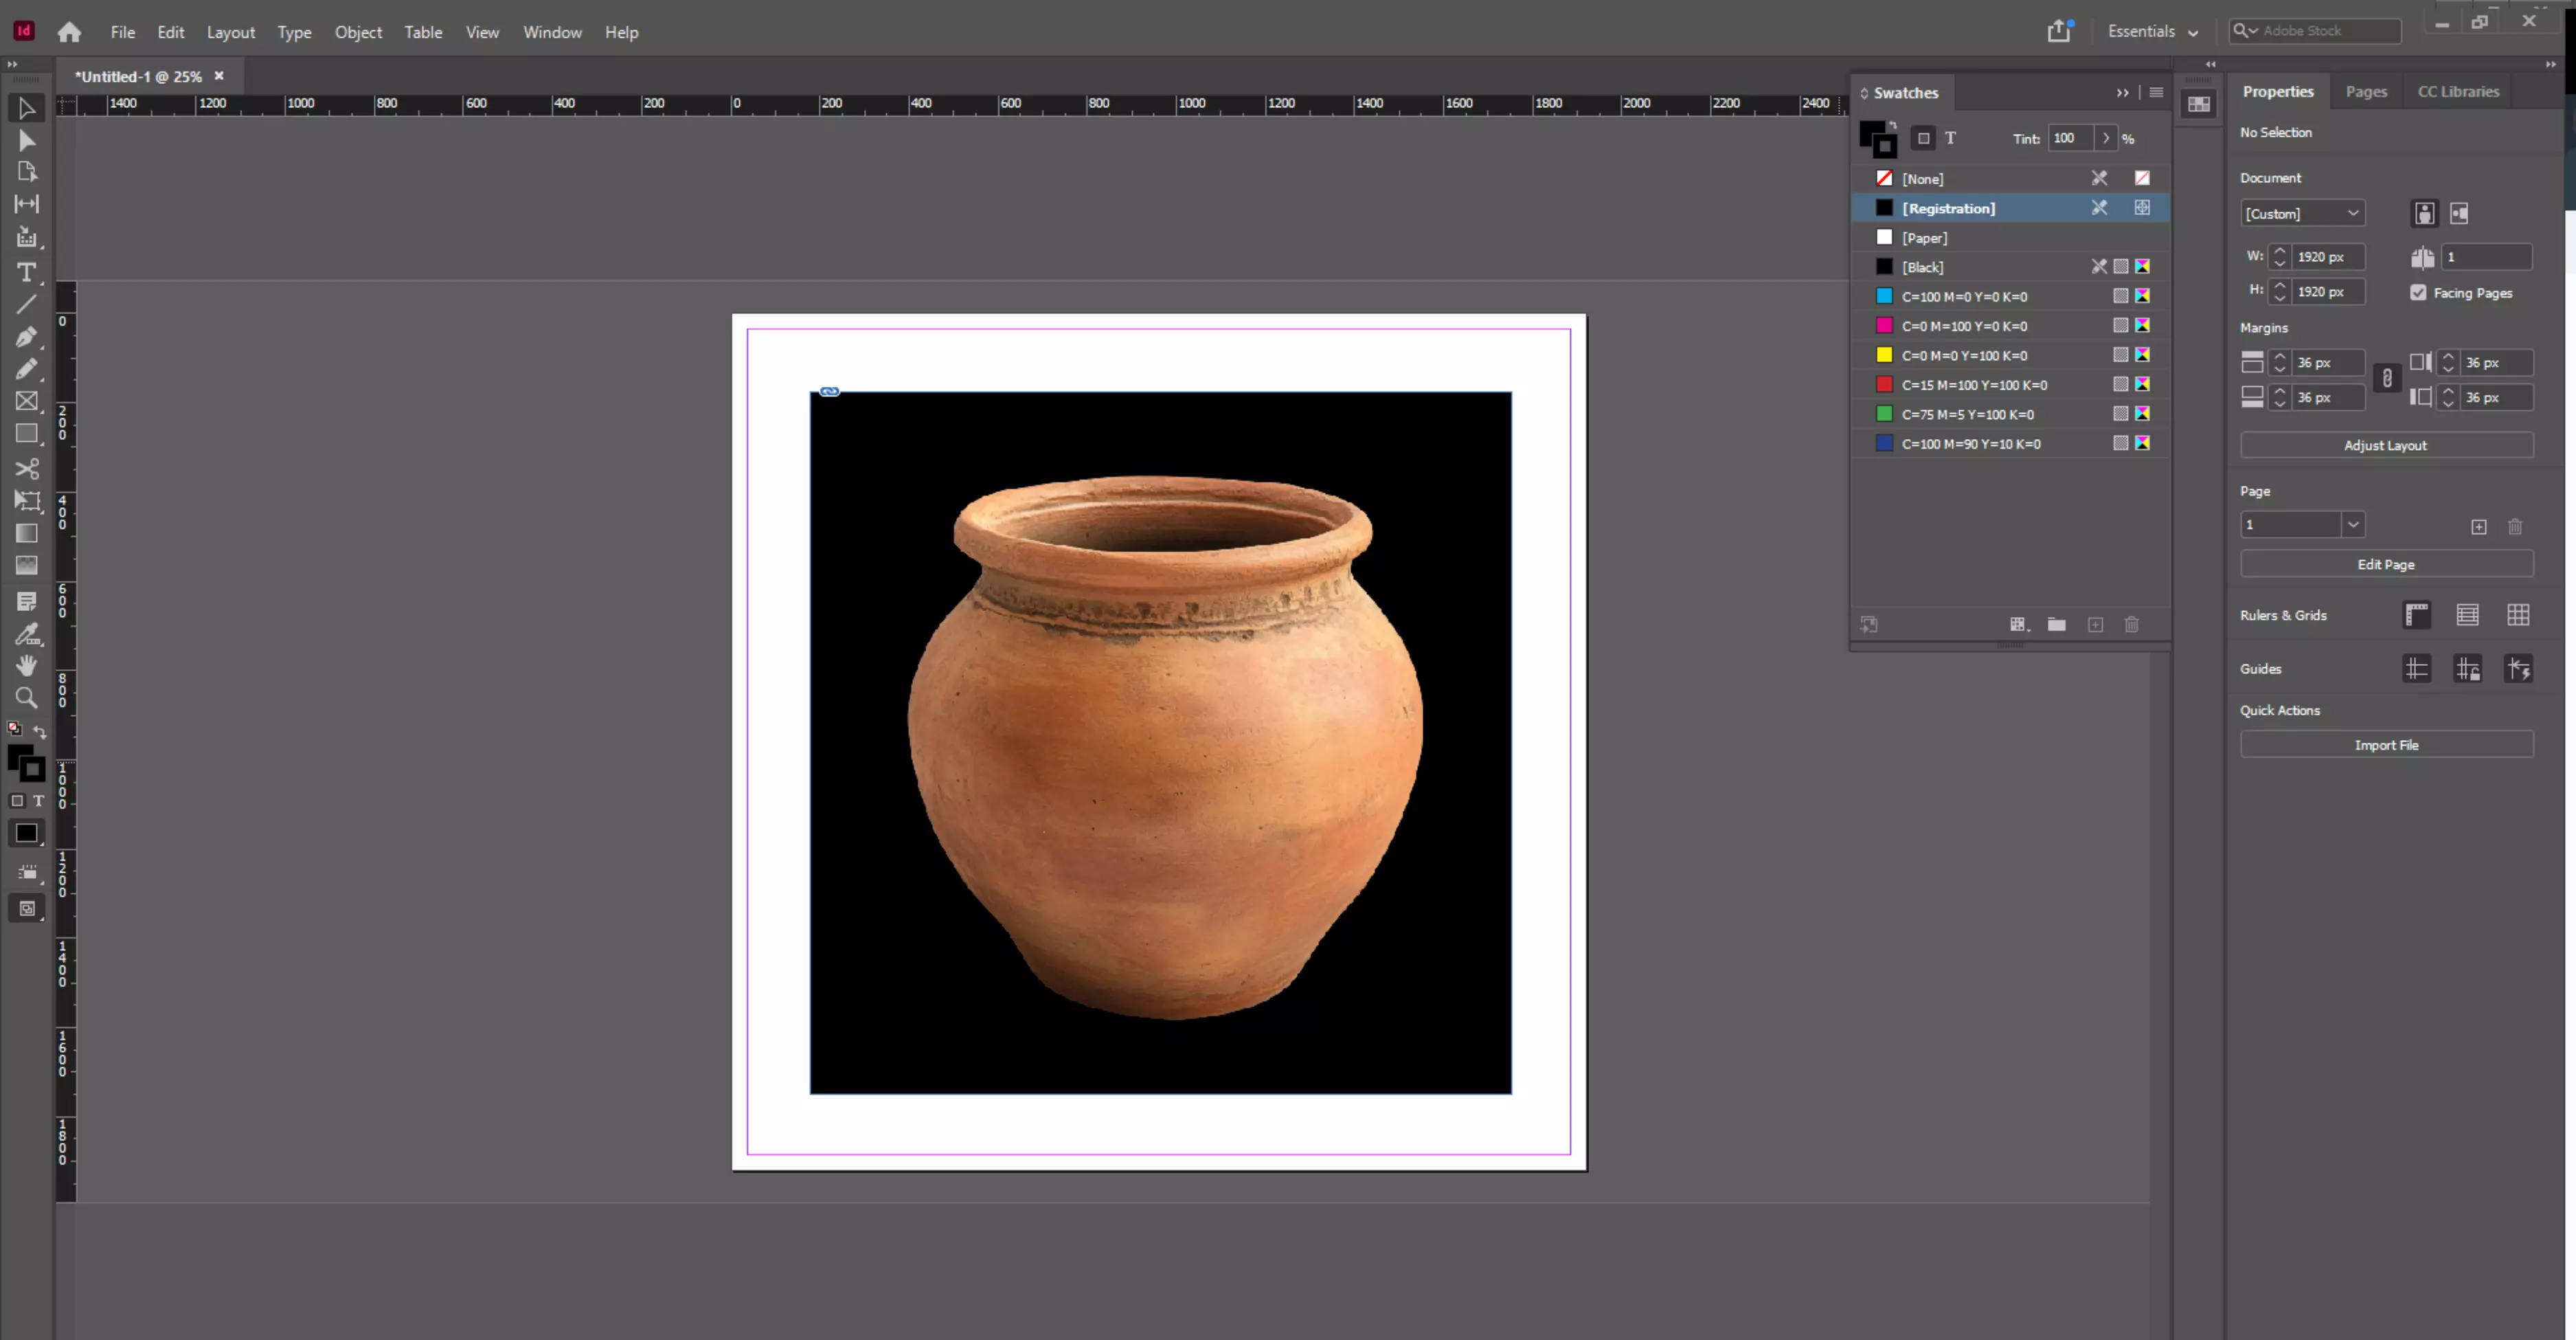Toggle formatting affects text in Swatches
This screenshot has width=2576, height=1340.
coord(1950,138)
